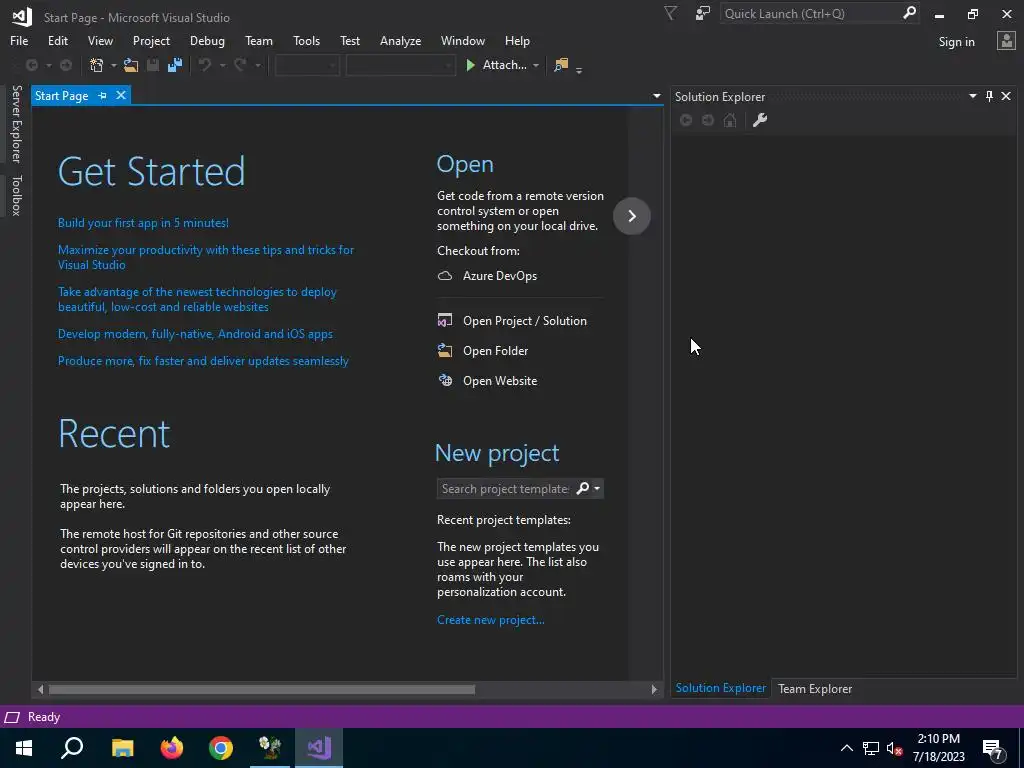The height and width of the screenshot is (768, 1024).
Task: Click the Save All toolbar icon
Action: point(175,65)
